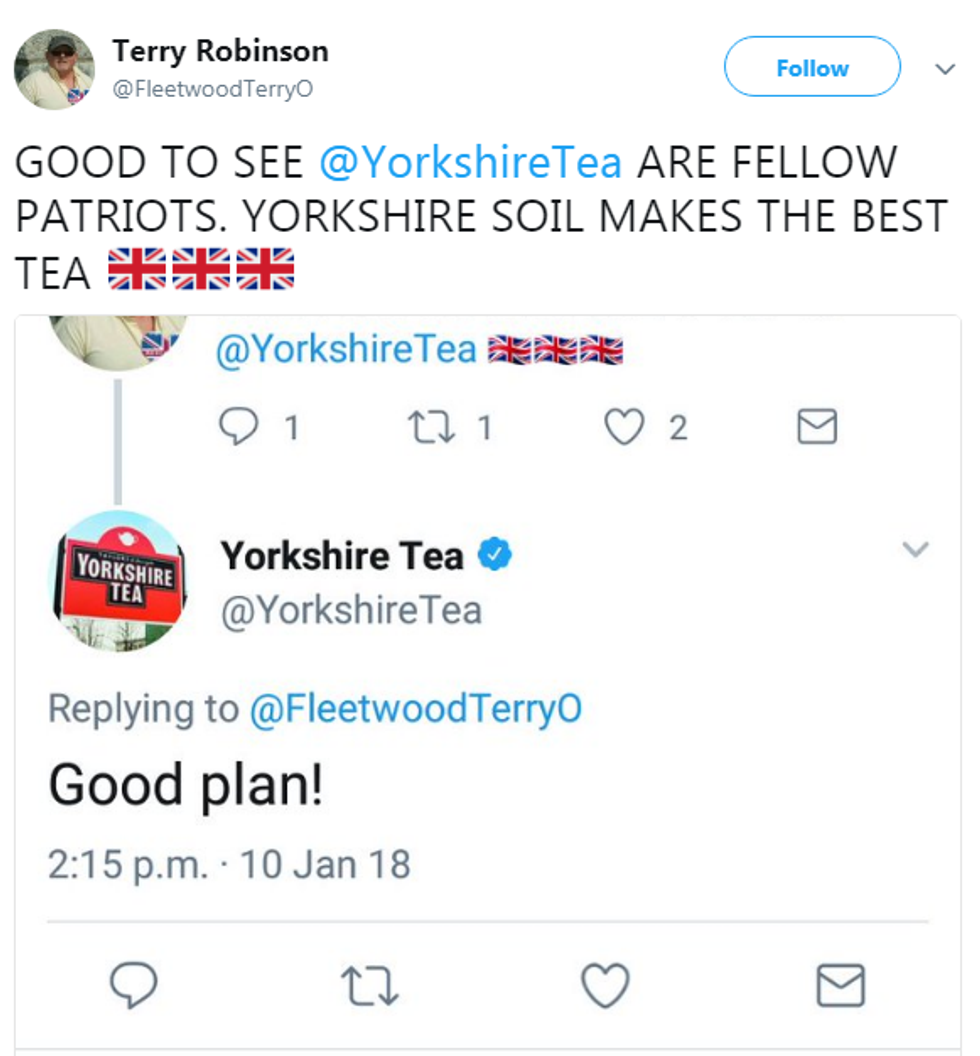
Task: Click Terry Robinson's display name
Action: [220, 52]
